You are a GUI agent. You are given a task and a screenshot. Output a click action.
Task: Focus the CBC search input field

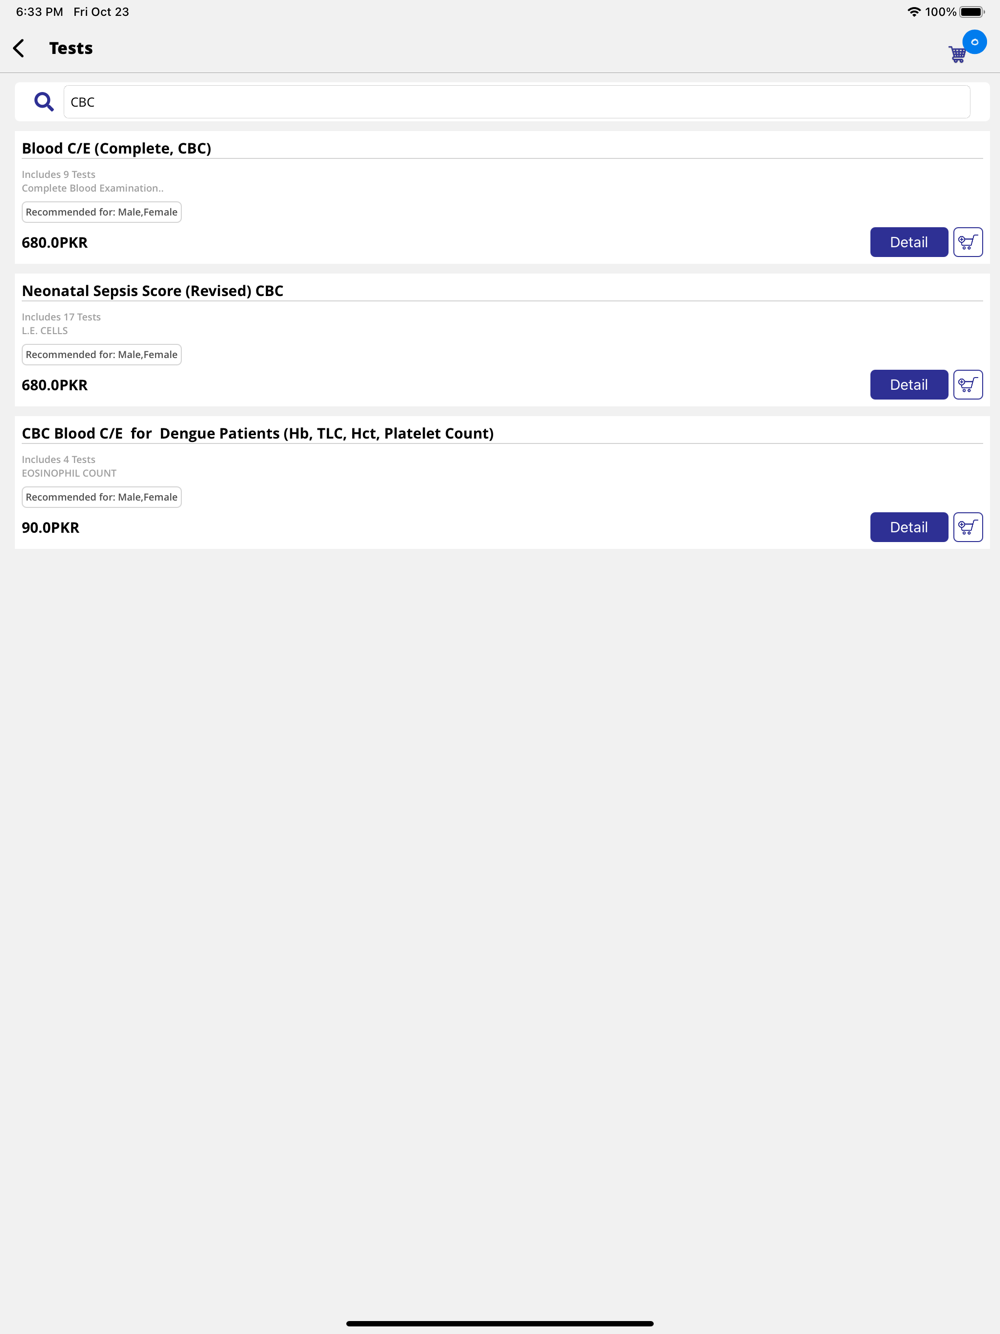516,102
